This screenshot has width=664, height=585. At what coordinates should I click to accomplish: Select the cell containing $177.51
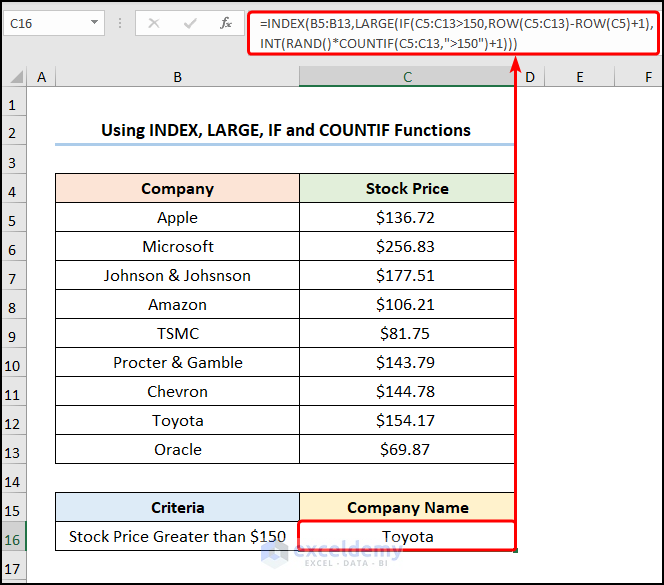click(x=407, y=276)
